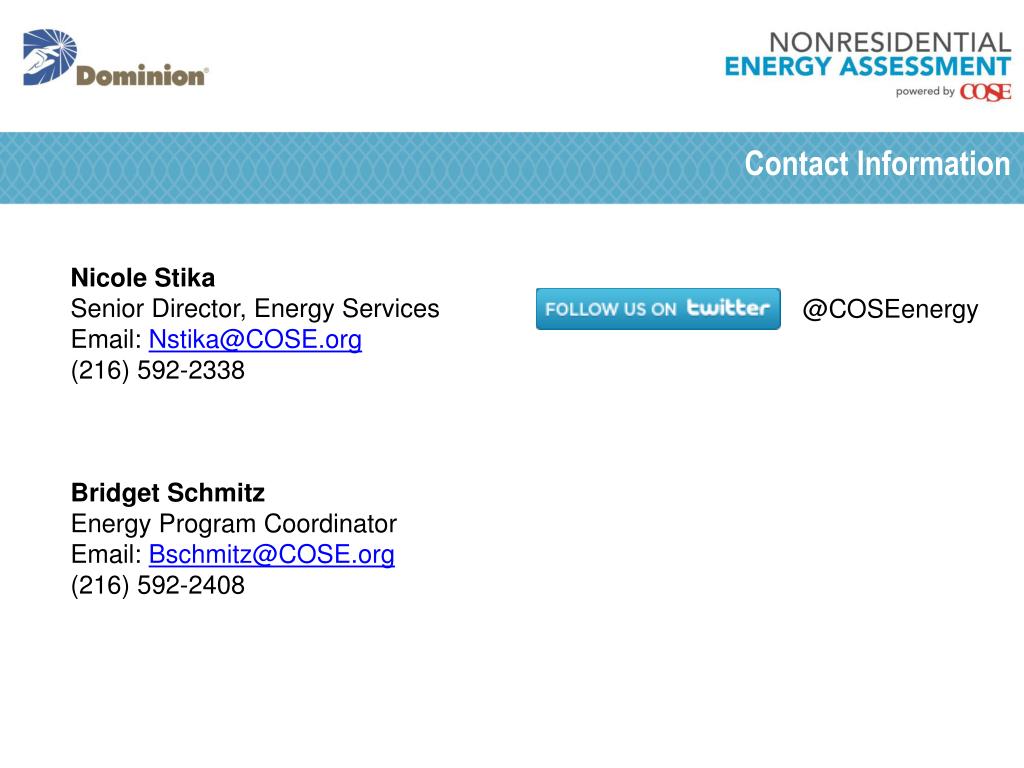The width and height of the screenshot is (1024, 768).
Task: Click the blue patterned header band
Action: 512,168
